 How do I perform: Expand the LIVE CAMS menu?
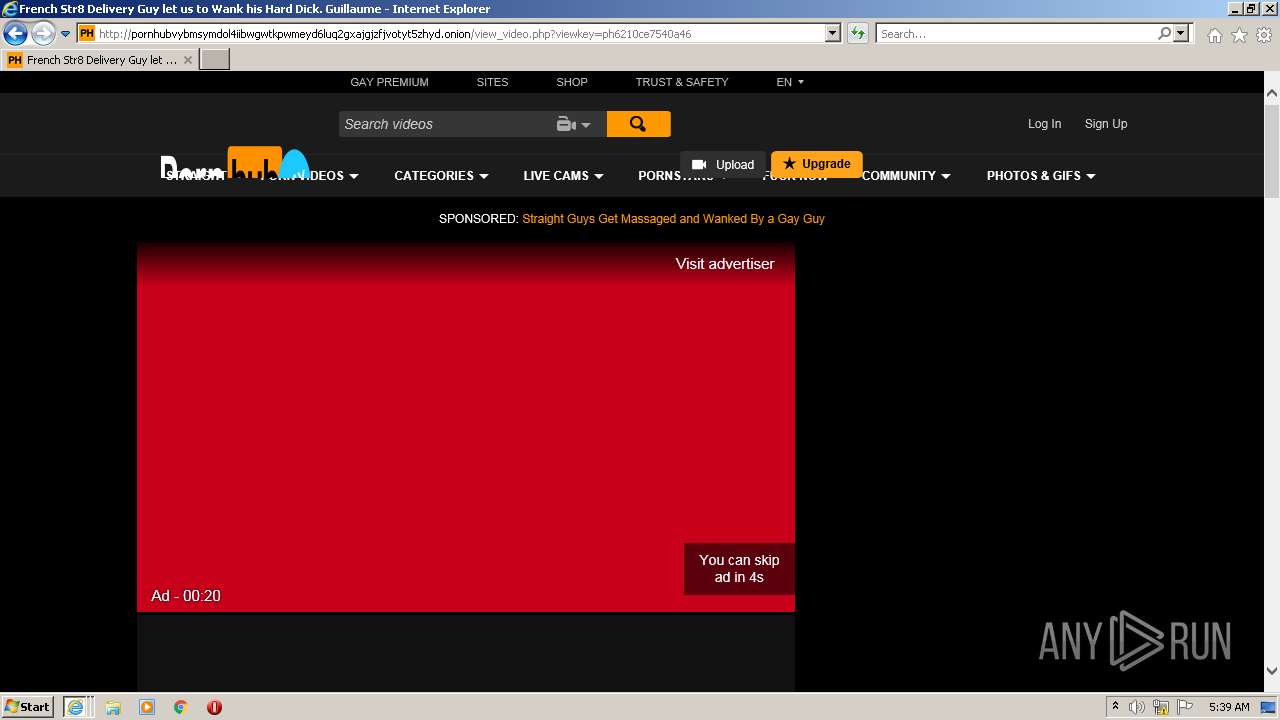tap(563, 176)
